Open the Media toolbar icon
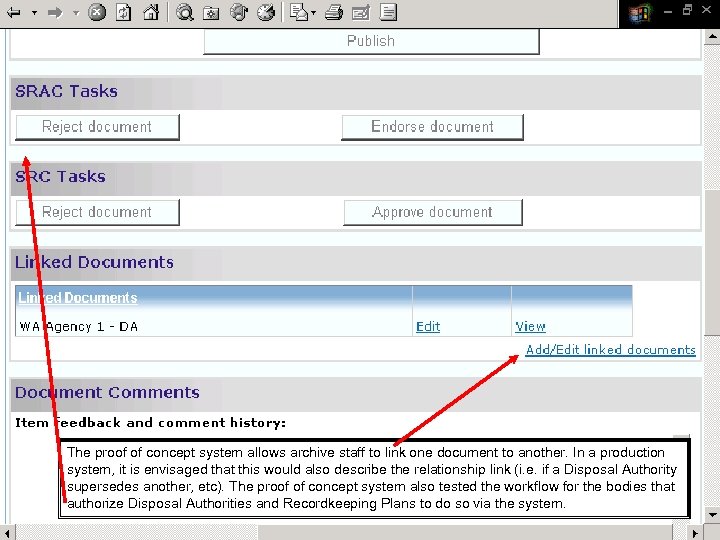This screenshot has height=540, width=720. [x=239, y=12]
